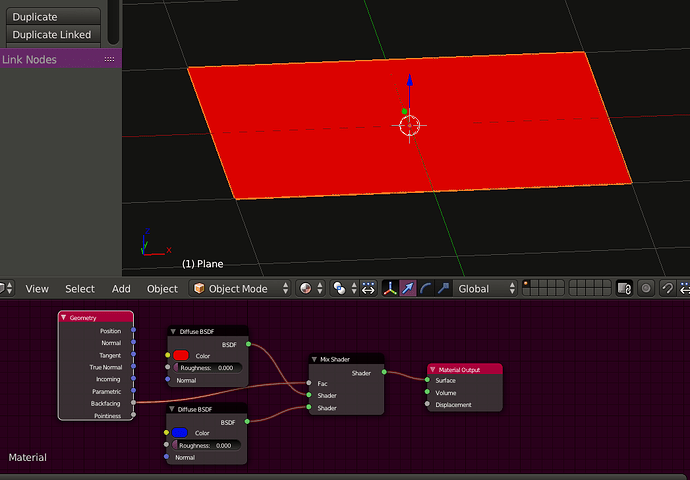Collapse the red Diffuse BSDF node

point(173,331)
